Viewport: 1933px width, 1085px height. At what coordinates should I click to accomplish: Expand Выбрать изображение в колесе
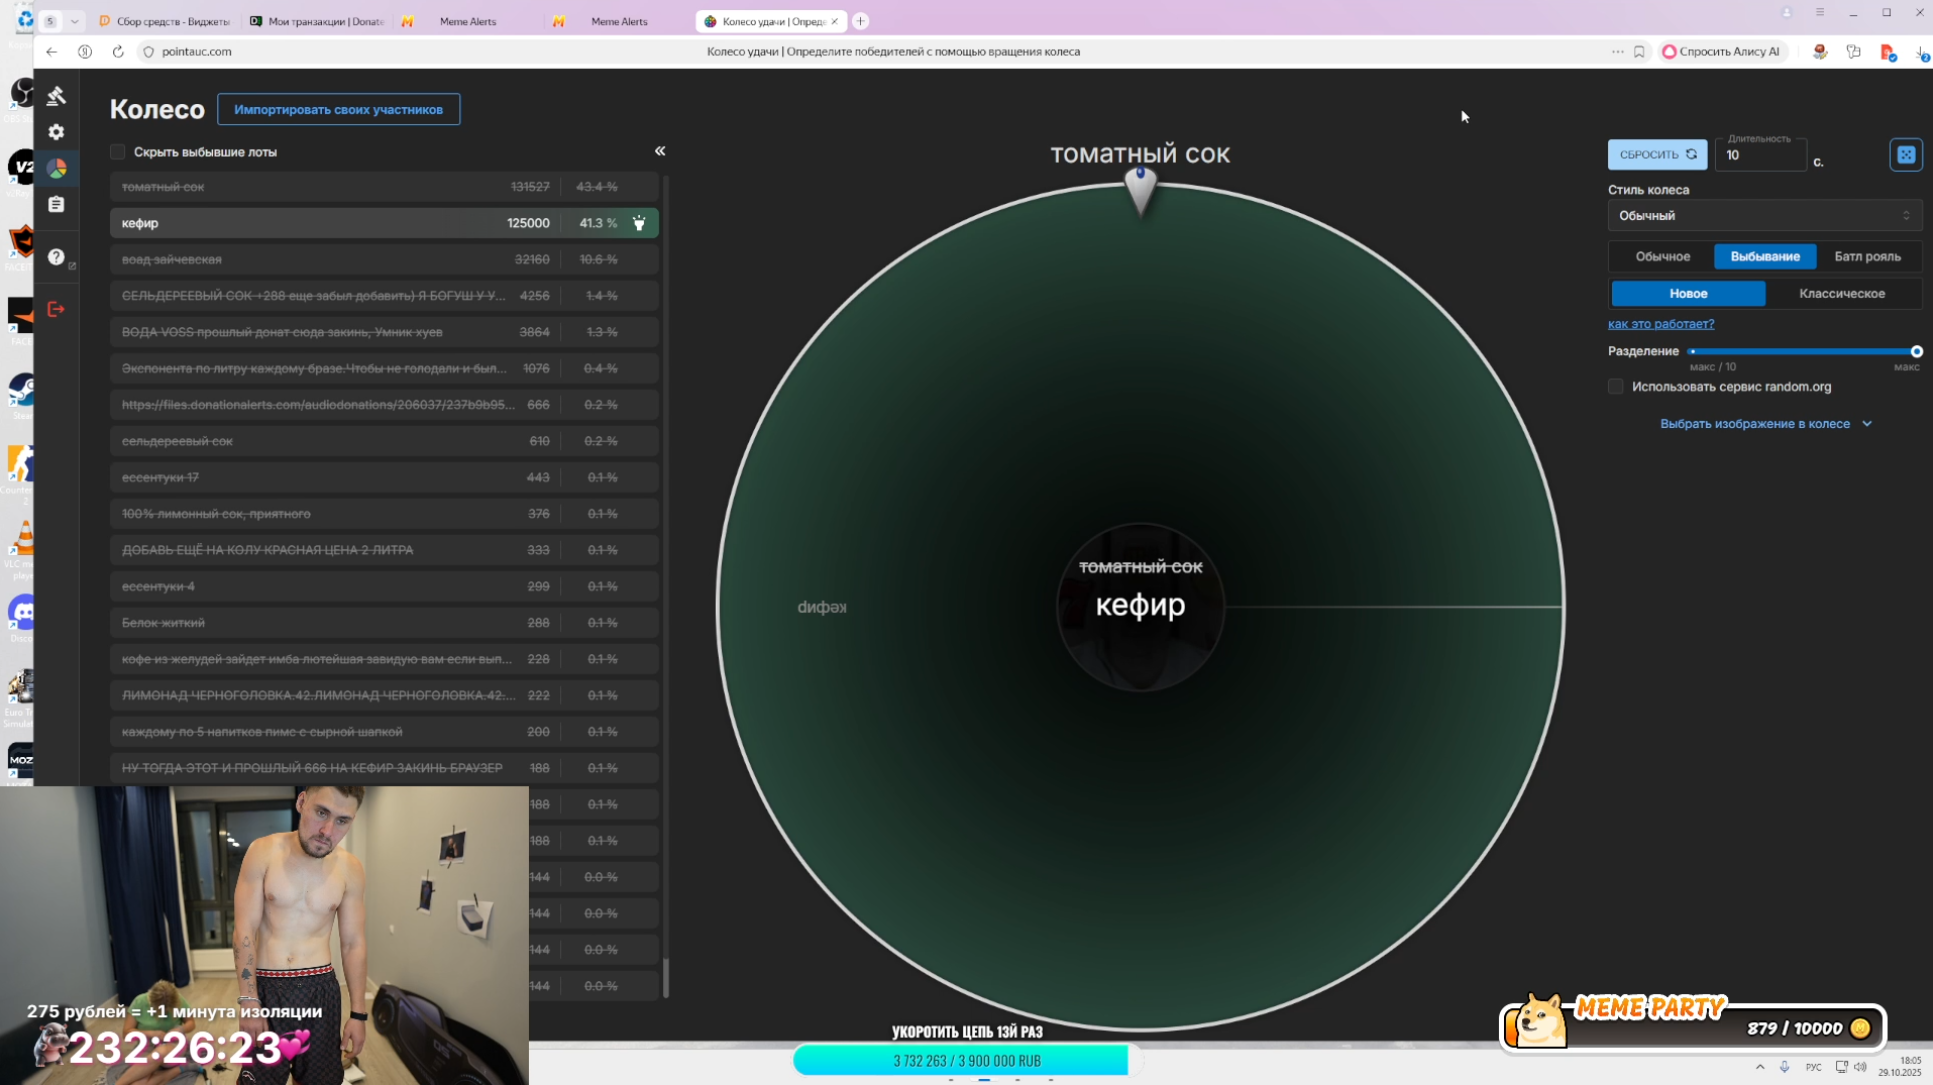pos(1765,424)
